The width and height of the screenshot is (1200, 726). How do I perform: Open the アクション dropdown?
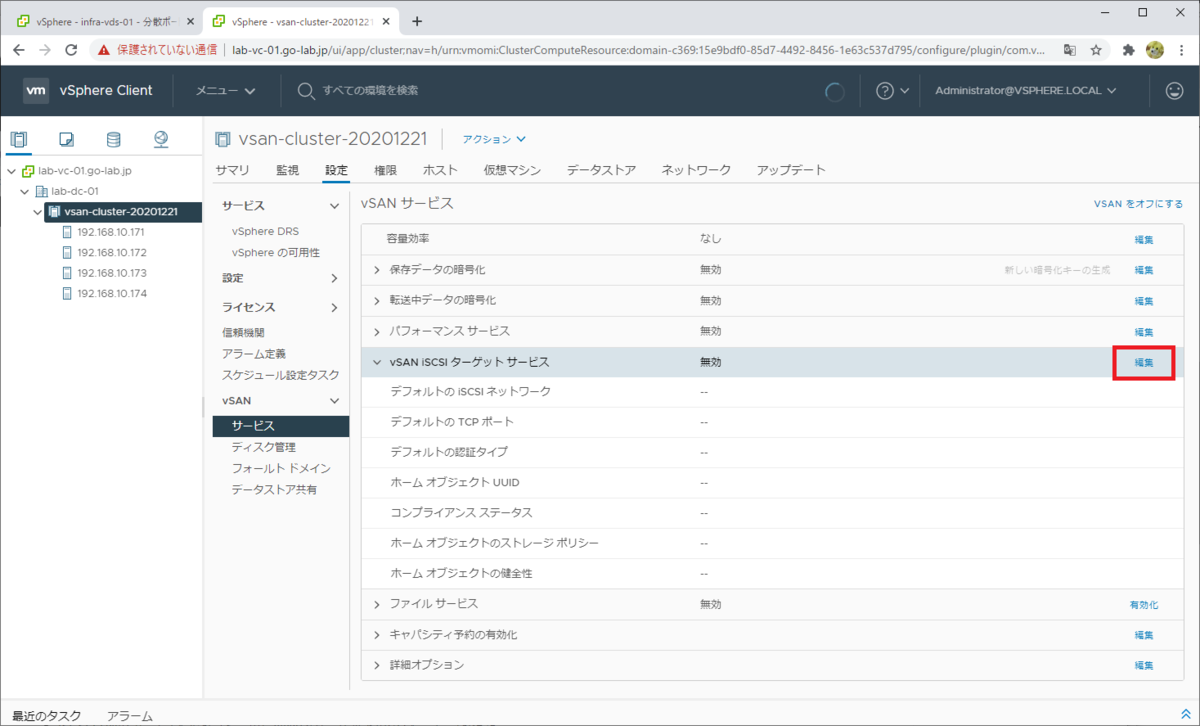tap(494, 139)
